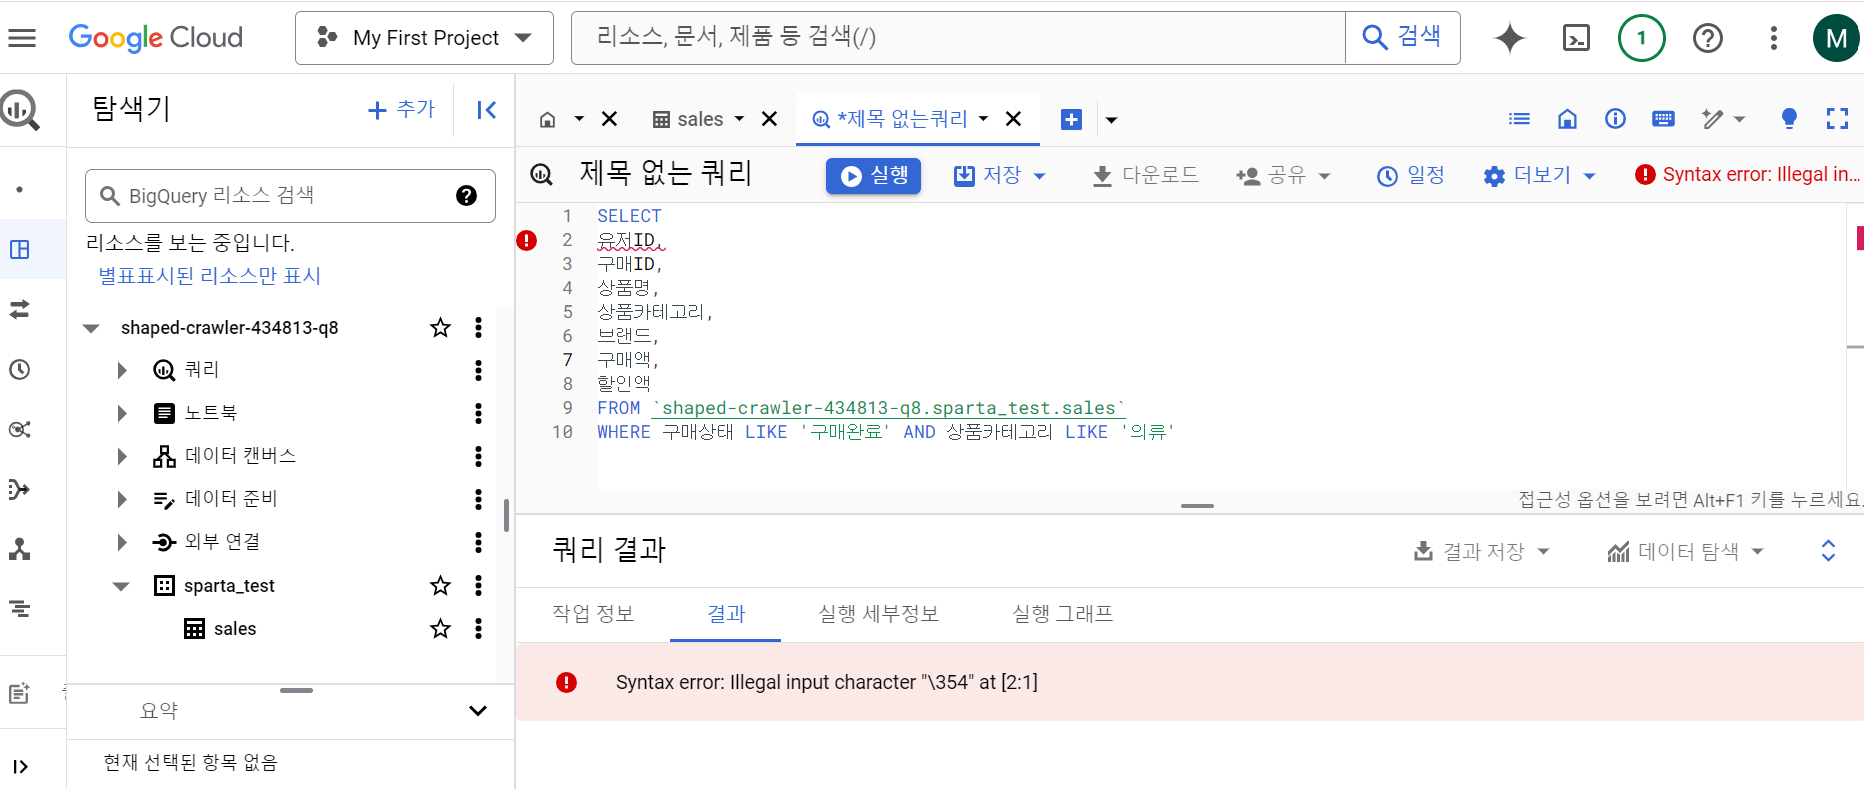Screen dimensions: 1864x789
Task: Open the help question mark menu
Action: click(x=1707, y=38)
